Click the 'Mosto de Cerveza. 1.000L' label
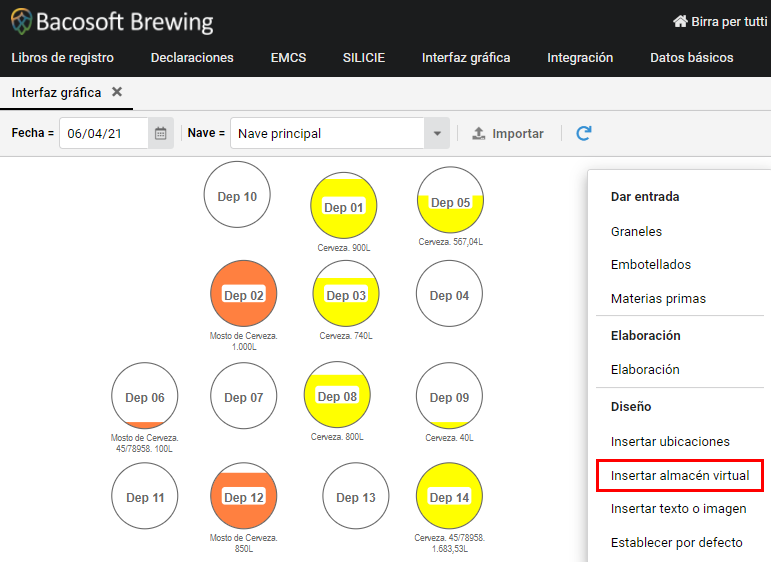 pyautogui.click(x=244, y=341)
